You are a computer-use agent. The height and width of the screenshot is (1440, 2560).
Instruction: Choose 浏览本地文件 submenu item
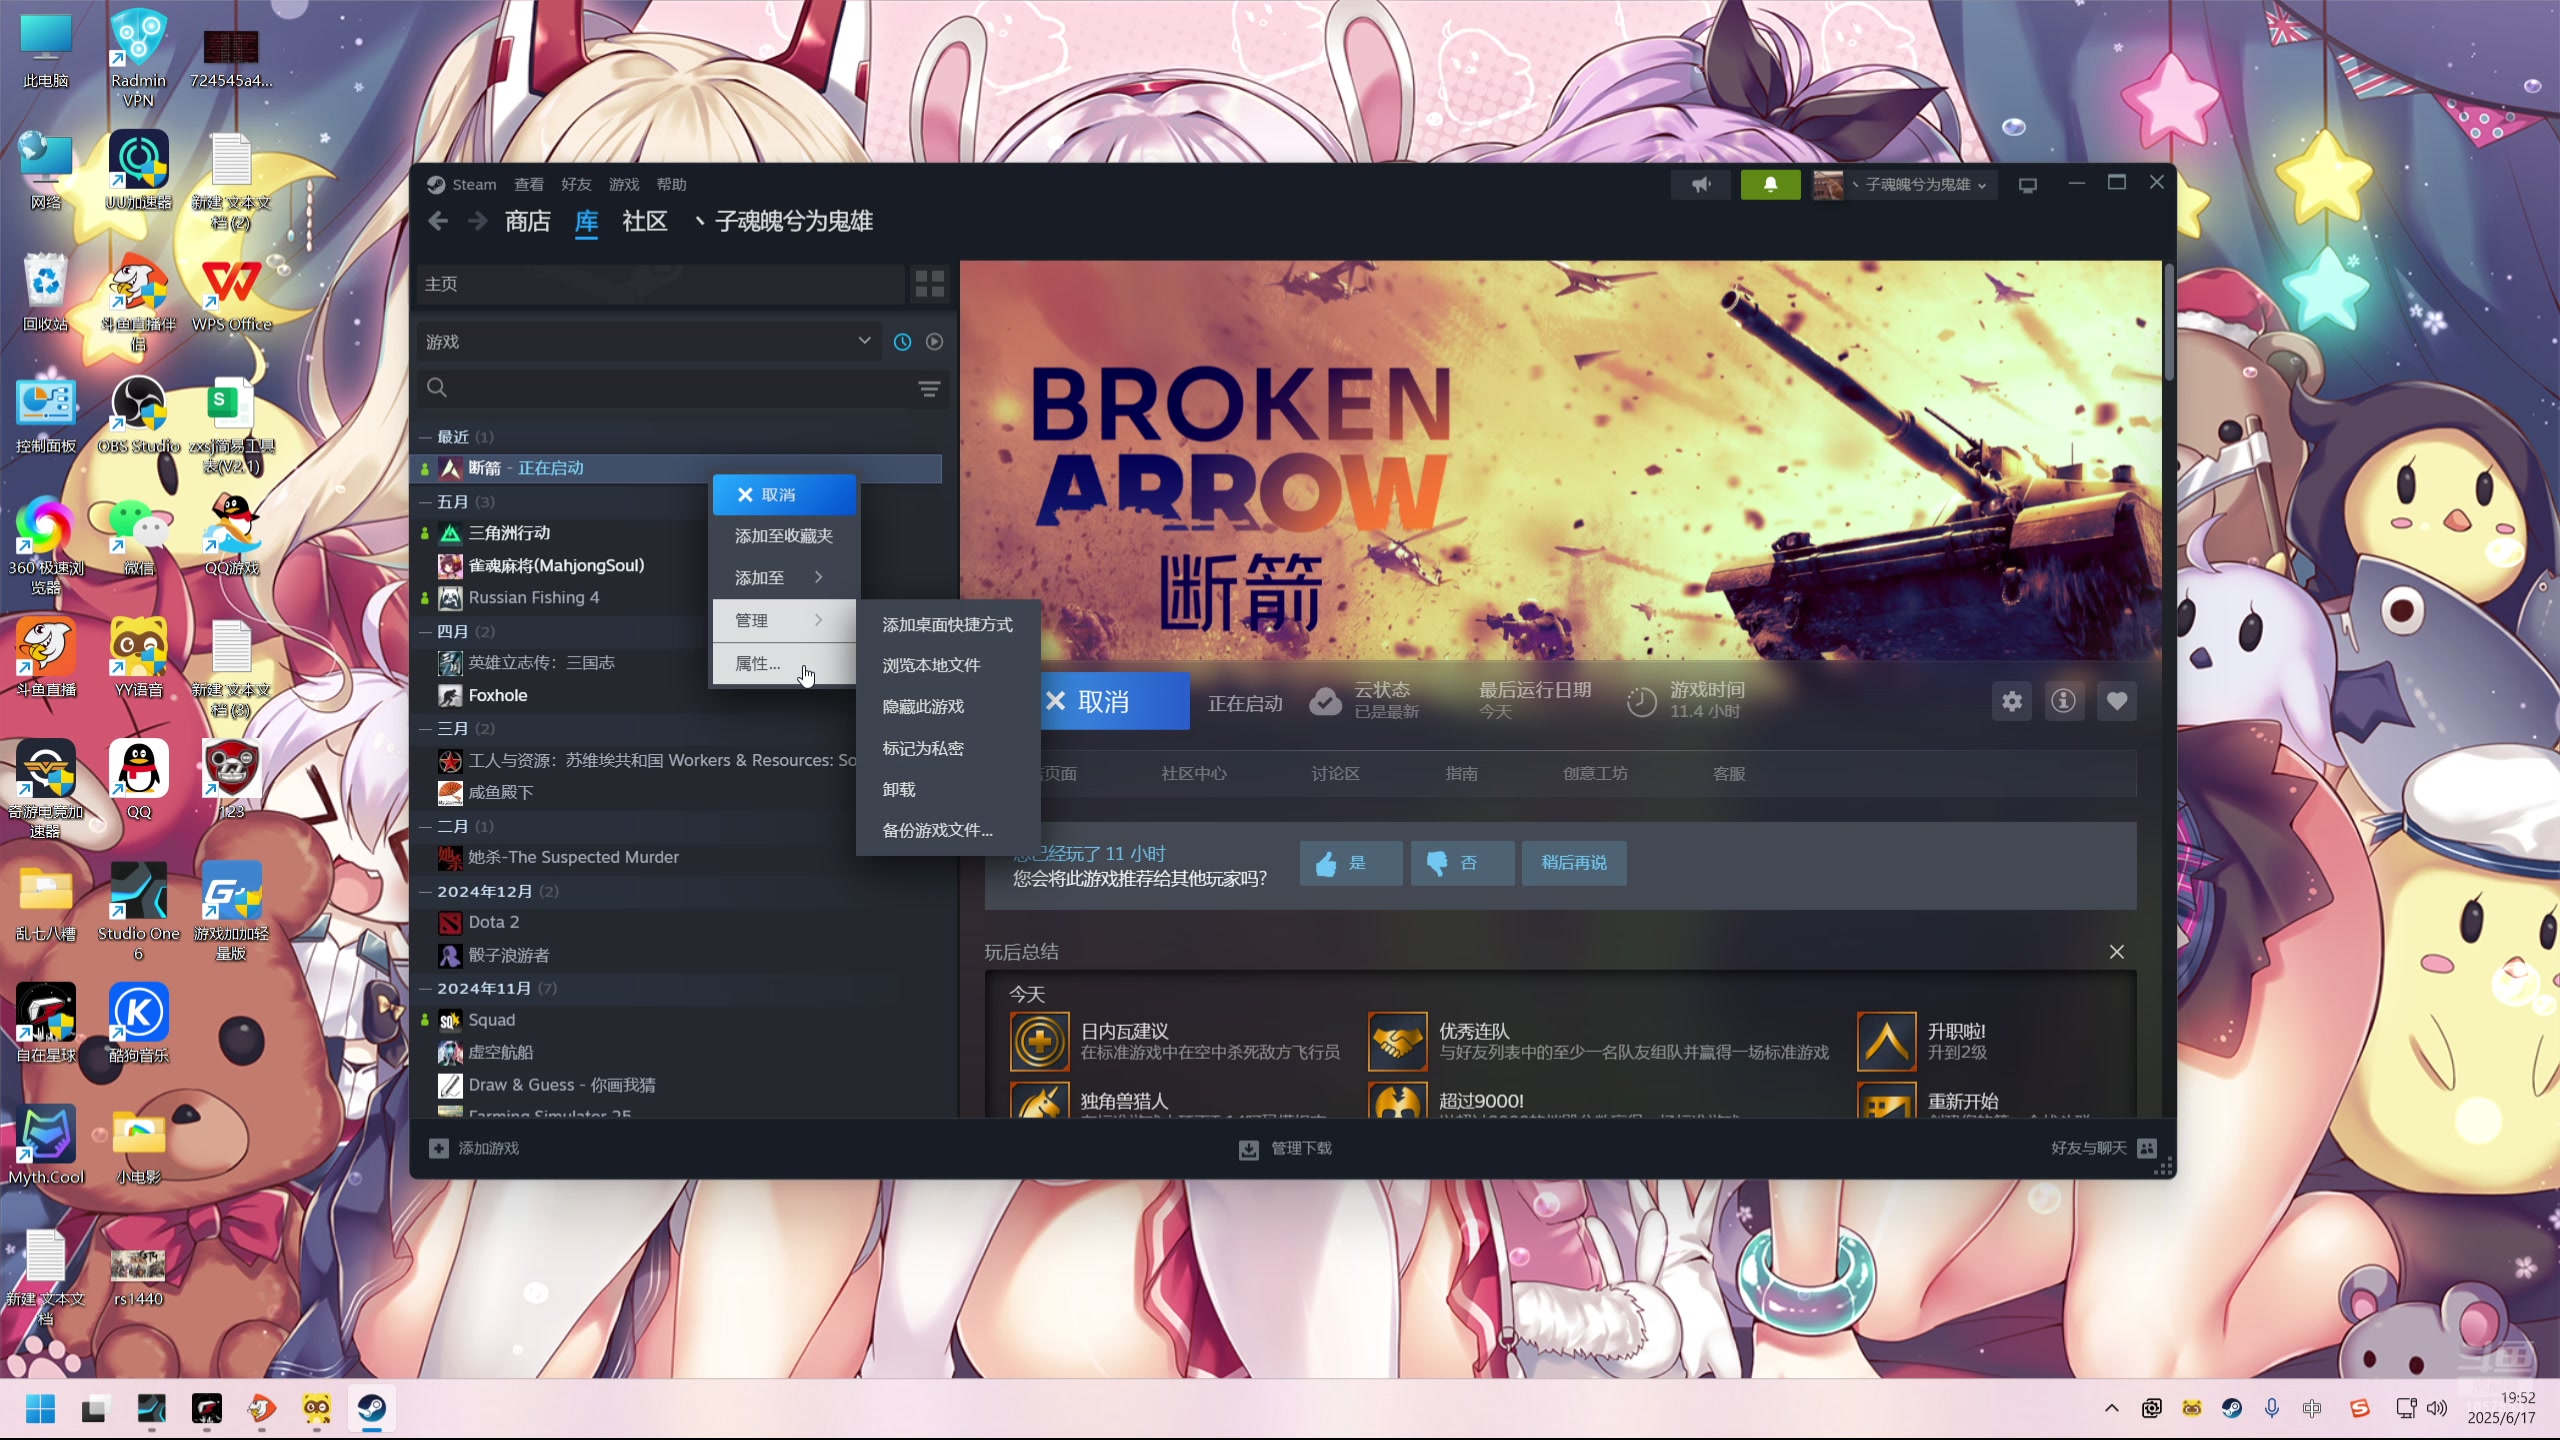(947, 666)
